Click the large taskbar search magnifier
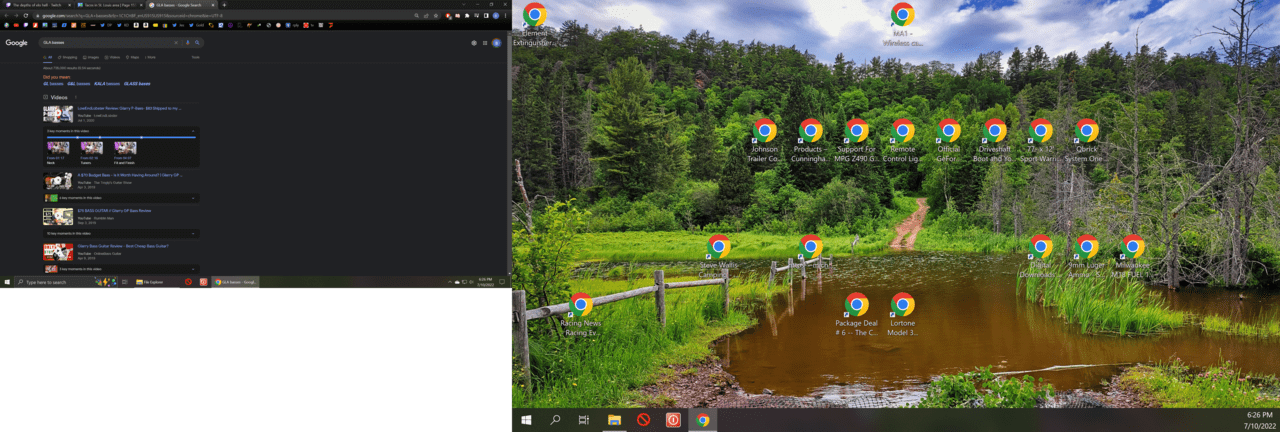The height and width of the screenshot is (432, 1280). 555,420
